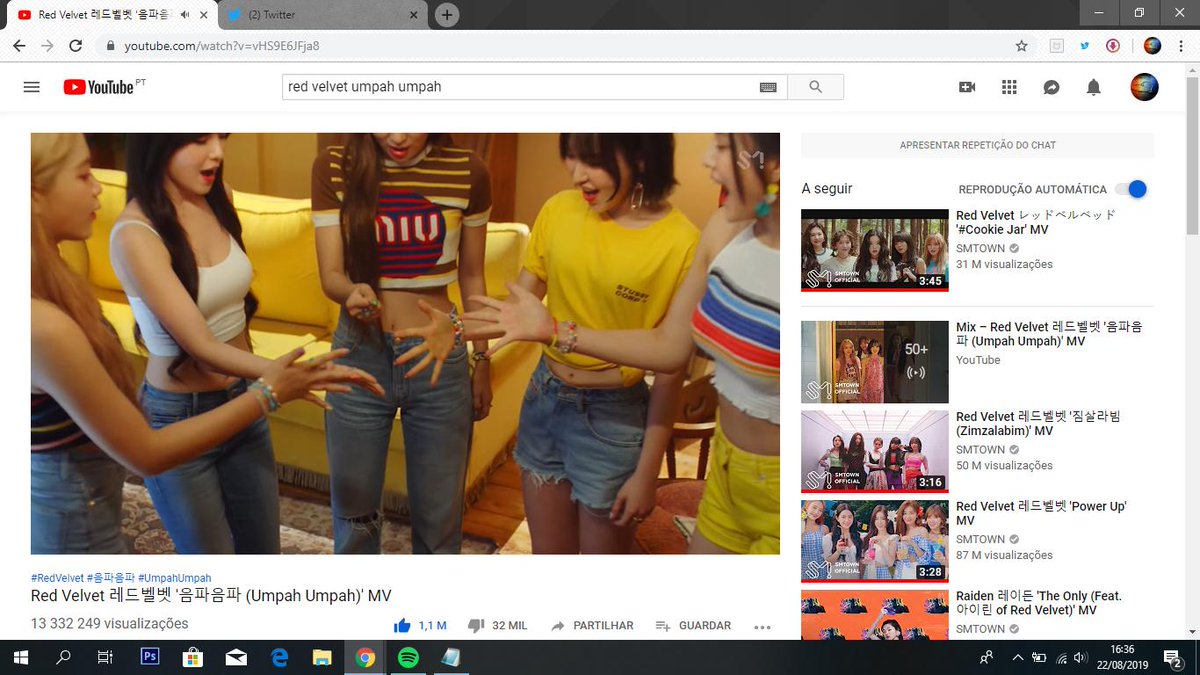
Task: Open Edge browser from taskbar
Action: pyautogui.click(x=279, y=658)
